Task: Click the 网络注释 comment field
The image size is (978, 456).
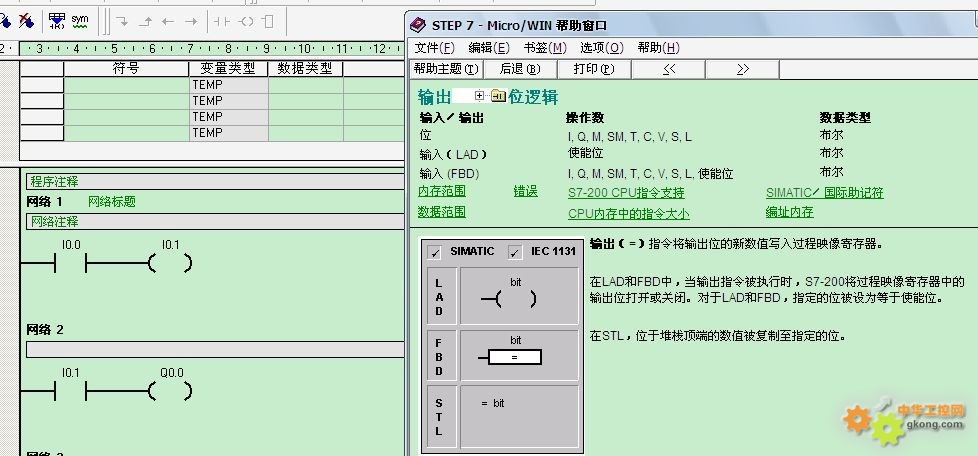Action: click(215, 221)
